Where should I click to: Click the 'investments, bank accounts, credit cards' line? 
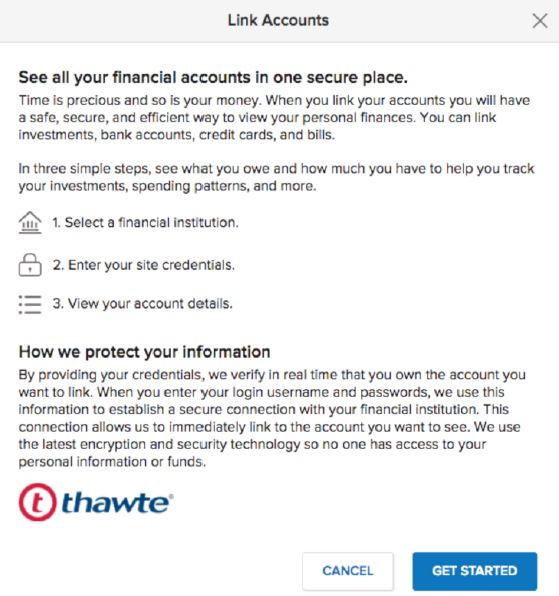click(x=177, y=135)
